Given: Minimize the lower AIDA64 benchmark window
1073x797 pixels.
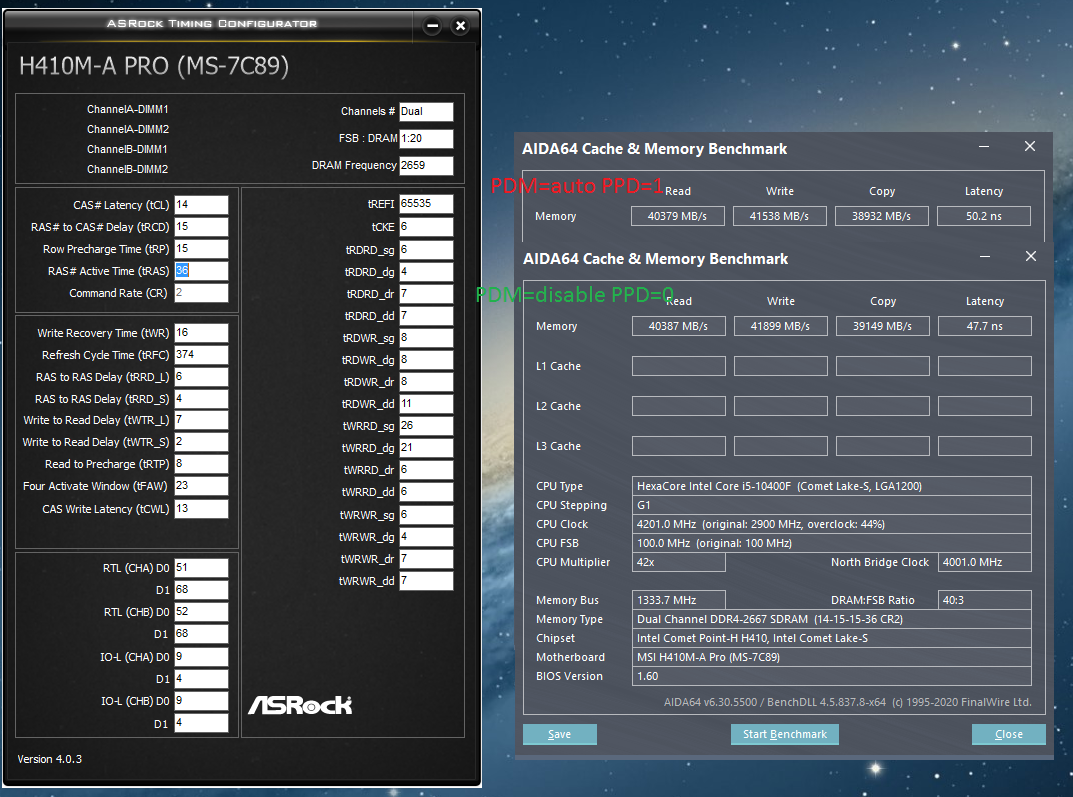Looking at the screenshot, I should point(985,257).
